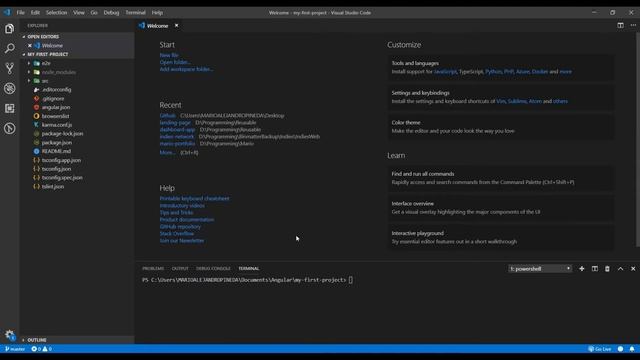Open the Debug view in activity bar
Image resolution: width=640 pixels, height=360 pixels.
point(9,88)
